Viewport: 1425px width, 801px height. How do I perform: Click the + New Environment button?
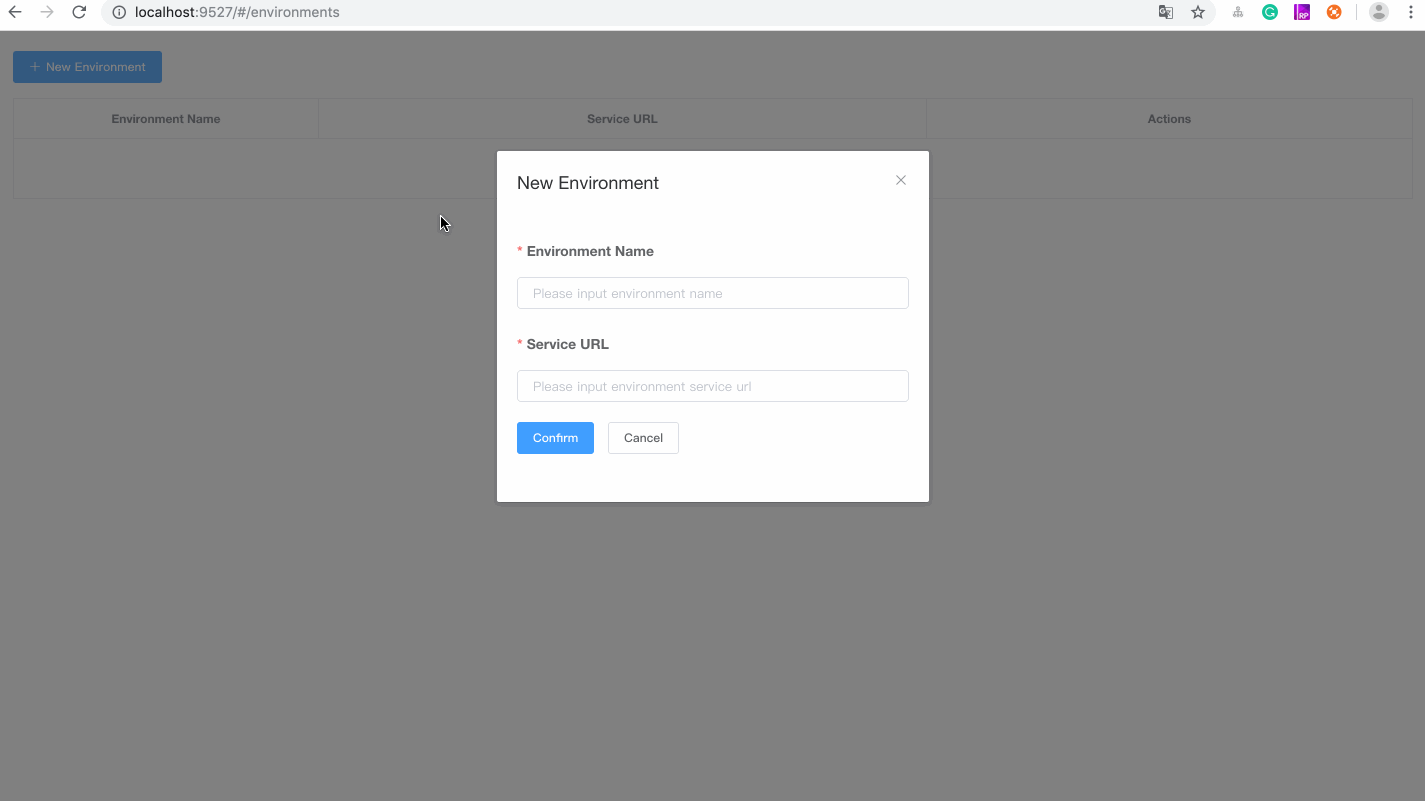[87, 66]
